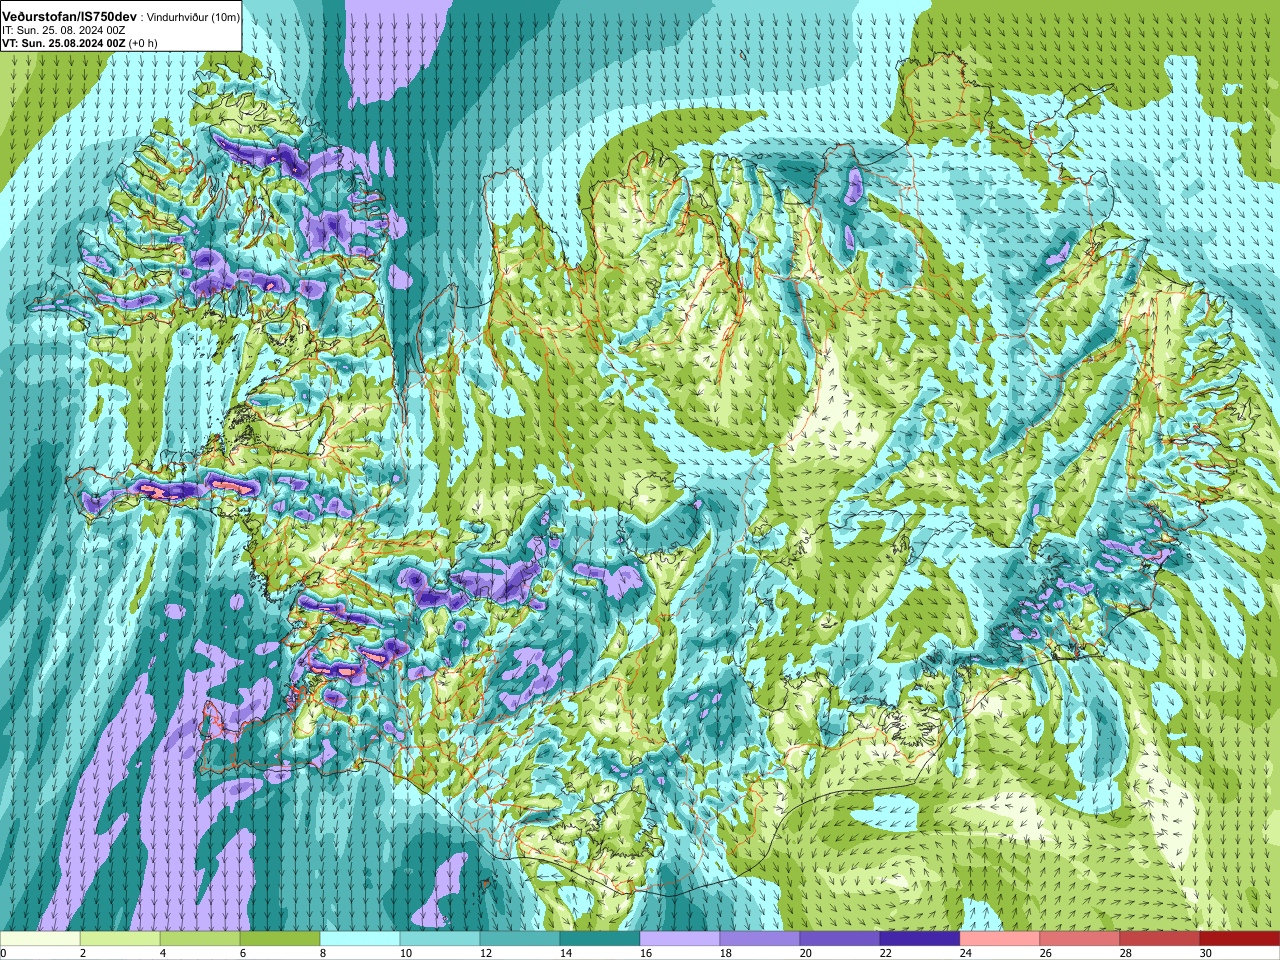Select the 12–14 teal legend swatch
The image size is (1280, 960).
click(520, 939)
